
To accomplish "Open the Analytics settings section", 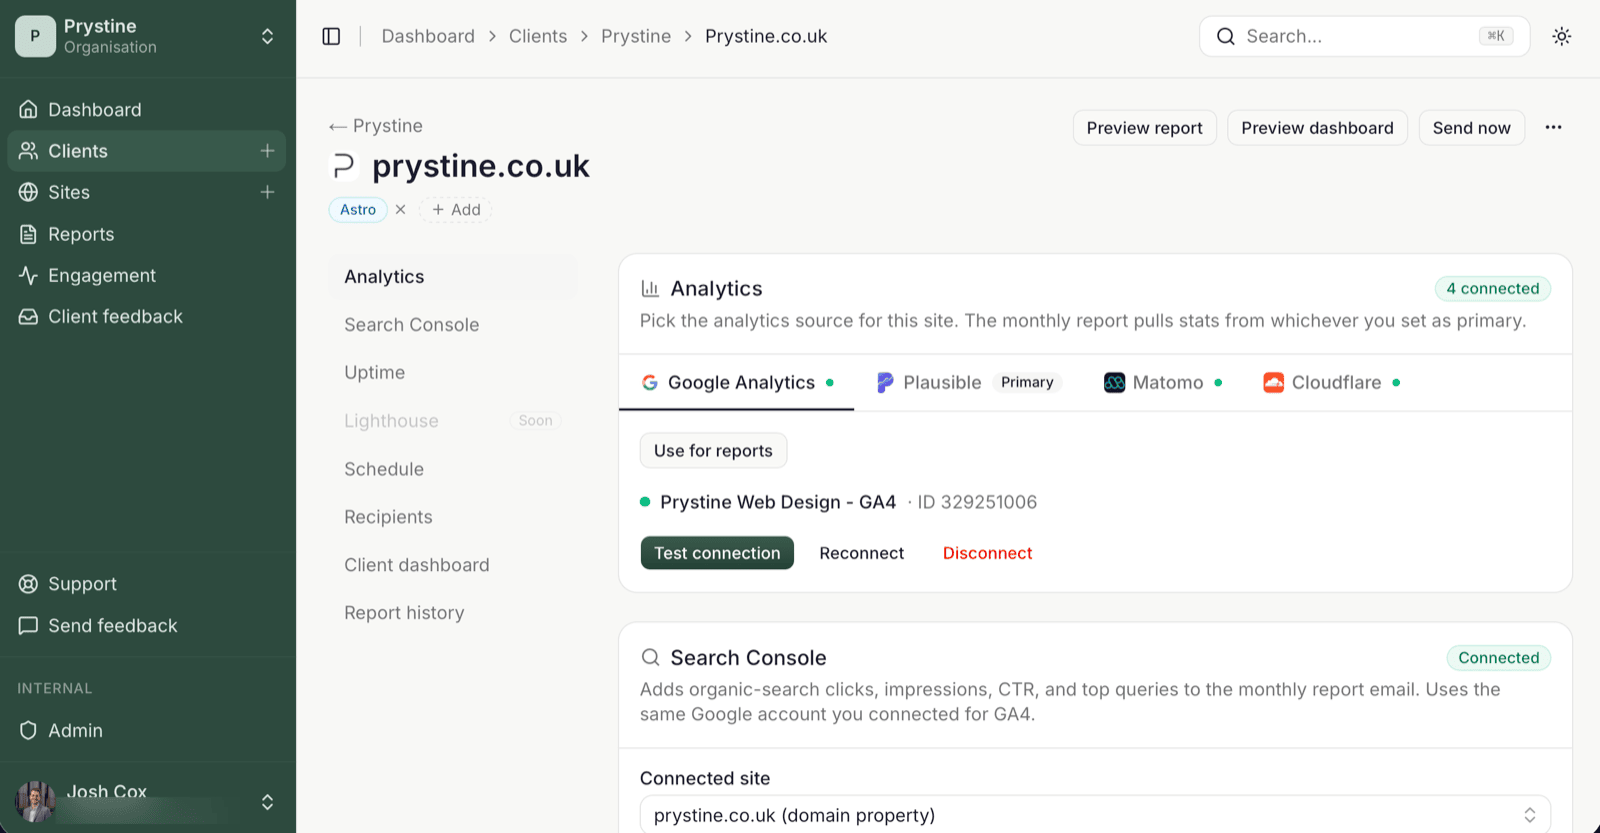I will pos(453,277).
